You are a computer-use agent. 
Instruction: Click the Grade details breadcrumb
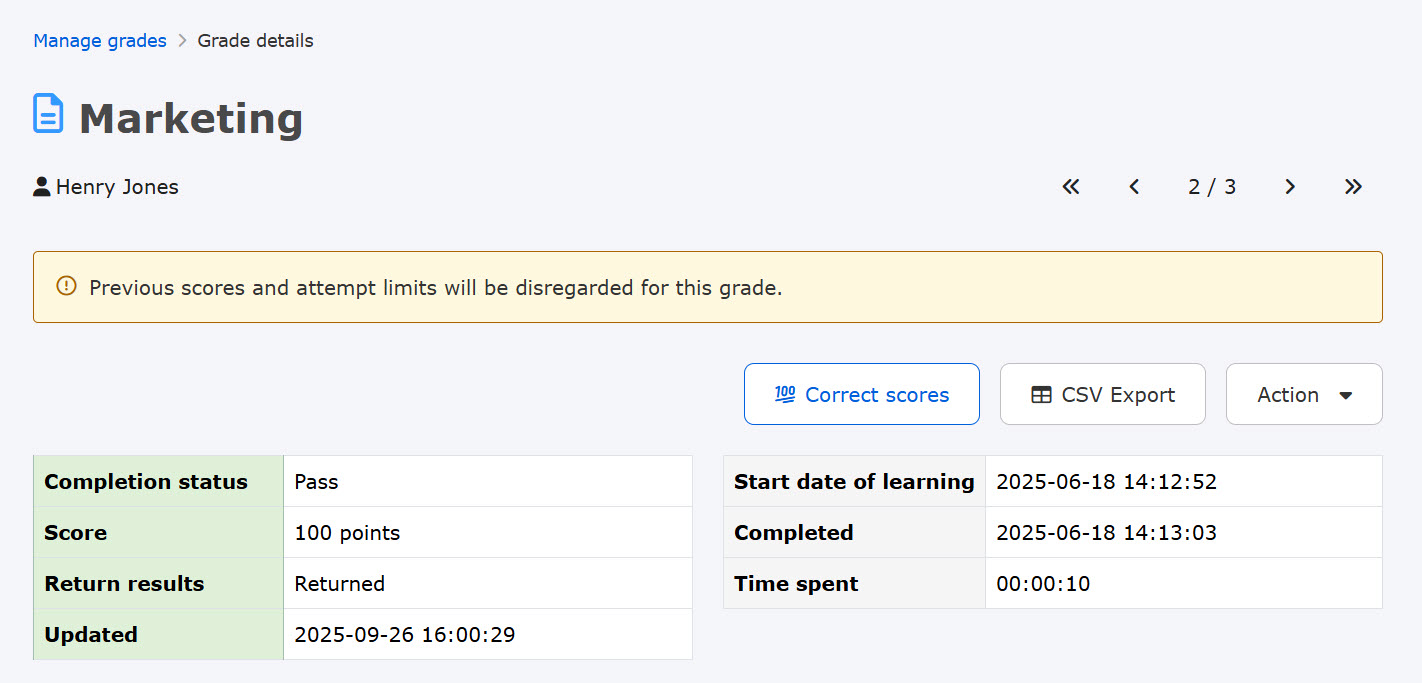tap(255, 41)
